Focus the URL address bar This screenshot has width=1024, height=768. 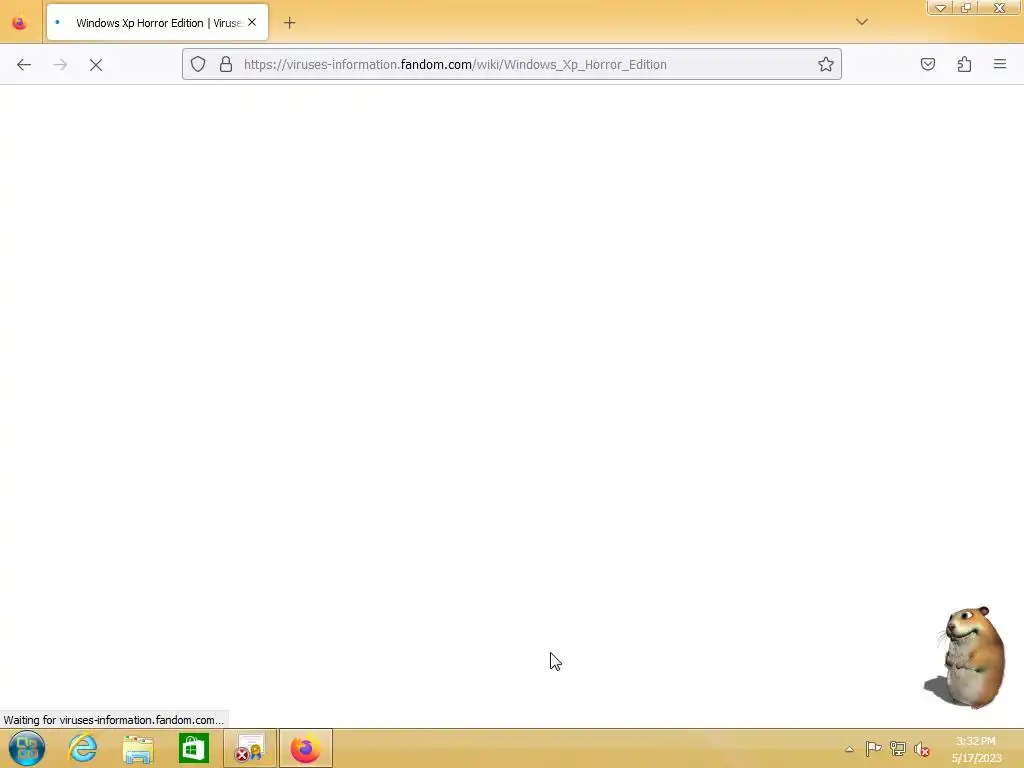pyautogui.click(x=512, y=64)
